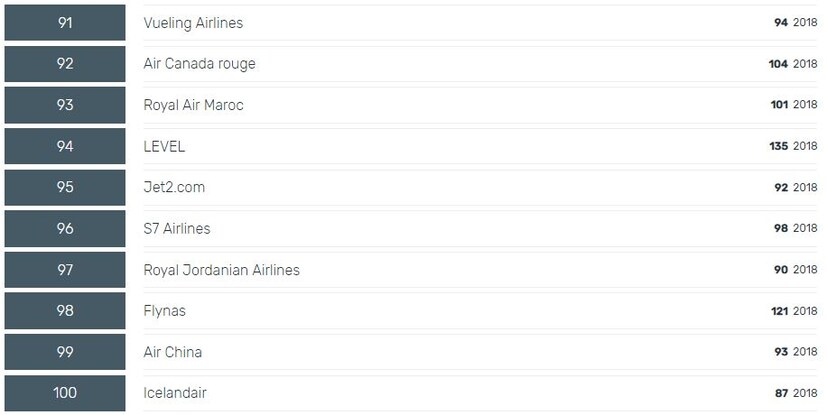The width and height of the screenshot is (827, 415).
Task: Select Air China from the ranking
Action: pyautogui.click(x=172, y=351)
